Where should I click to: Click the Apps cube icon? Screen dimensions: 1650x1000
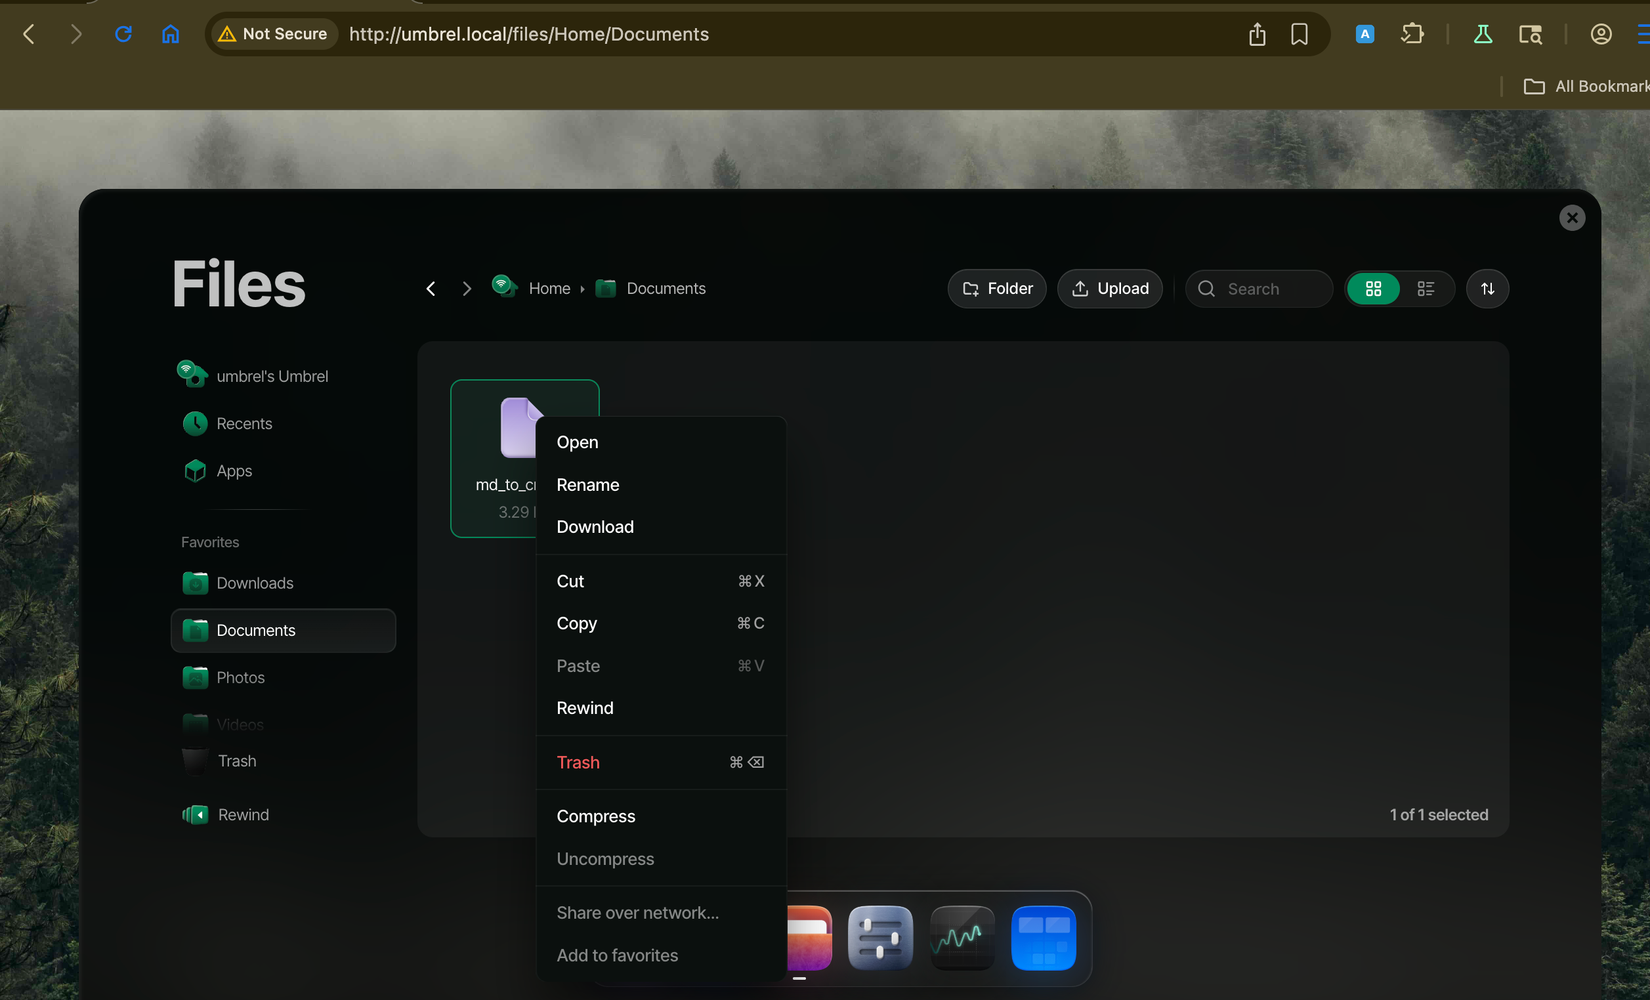coord(195,471)
